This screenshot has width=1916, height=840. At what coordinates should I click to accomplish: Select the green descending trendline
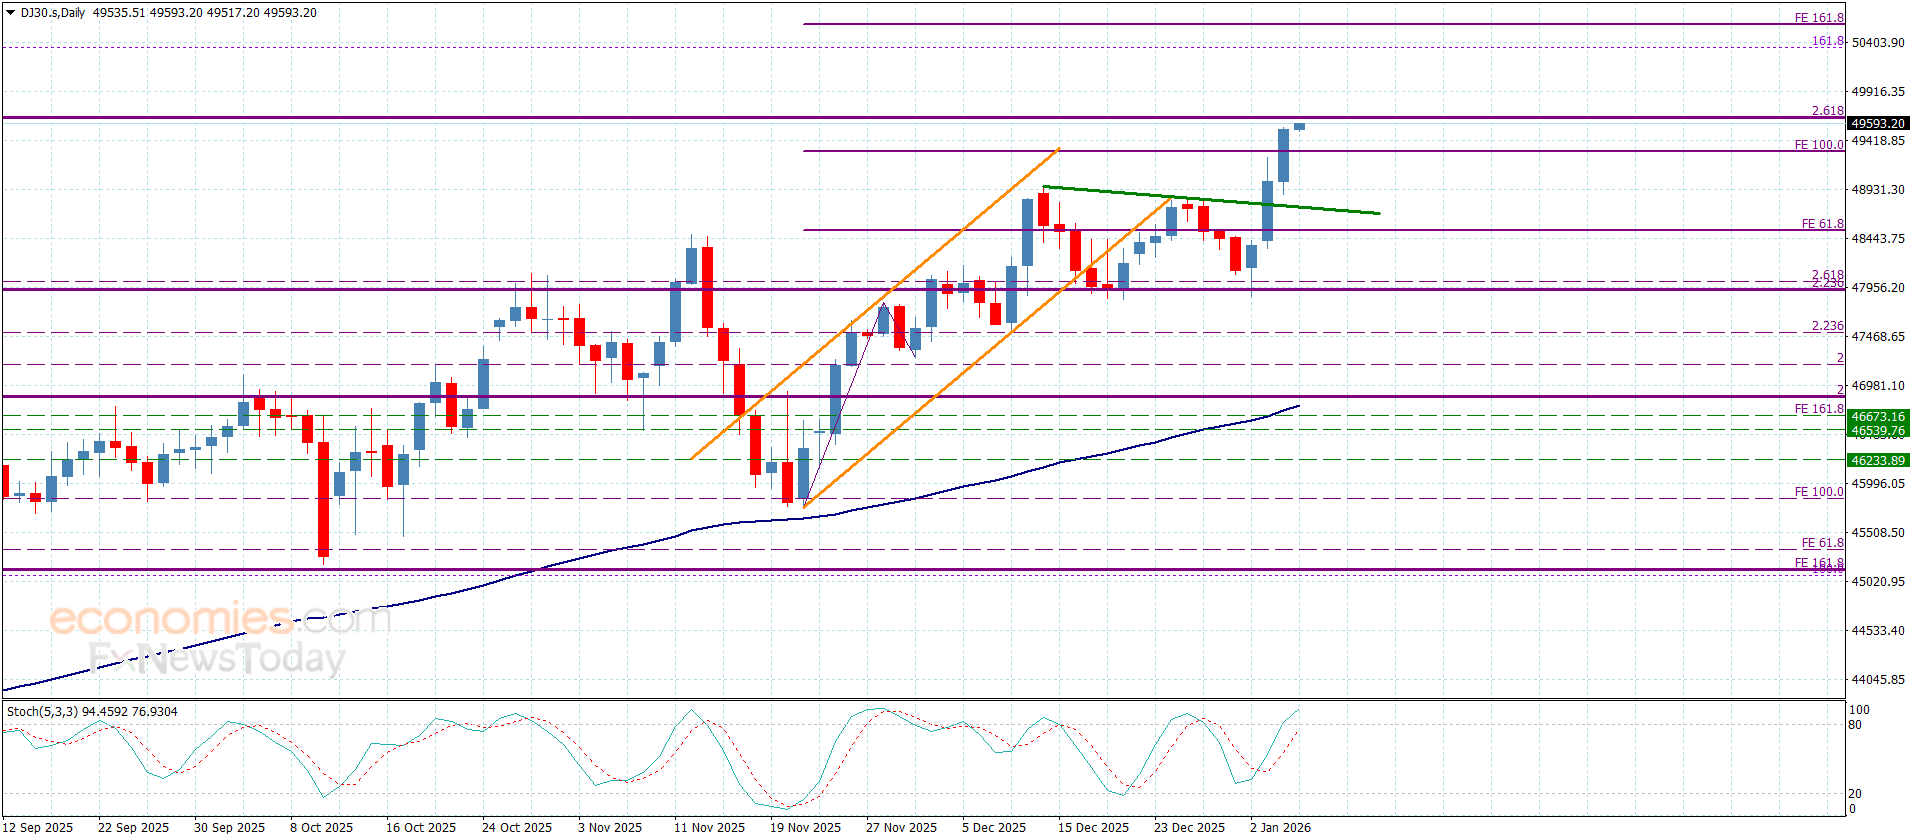[x=1210, y=200]
